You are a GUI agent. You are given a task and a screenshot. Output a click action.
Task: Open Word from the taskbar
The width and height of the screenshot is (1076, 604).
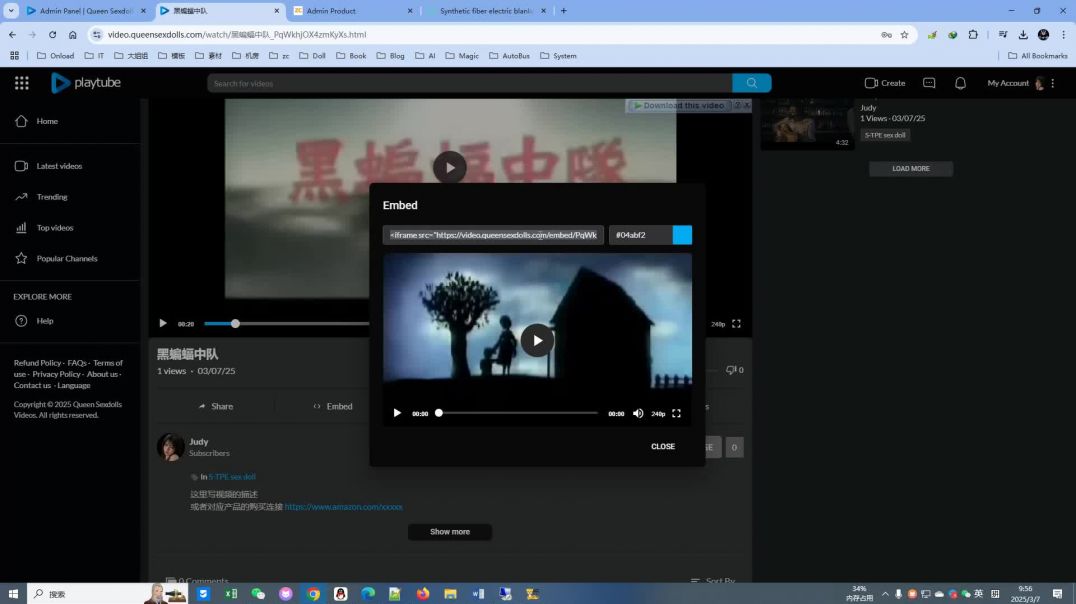coord(478,594)
